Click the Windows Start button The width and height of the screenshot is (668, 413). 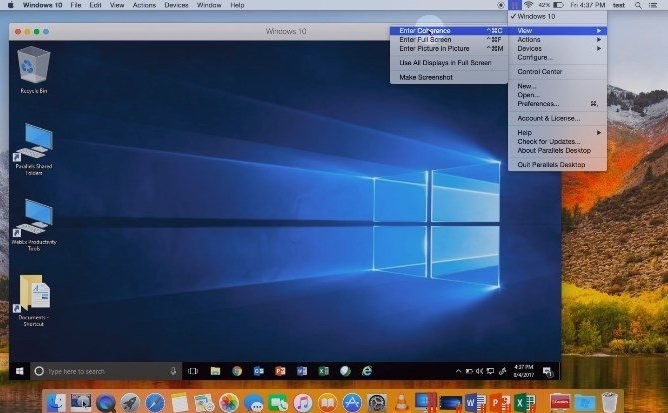click(19, 371)
